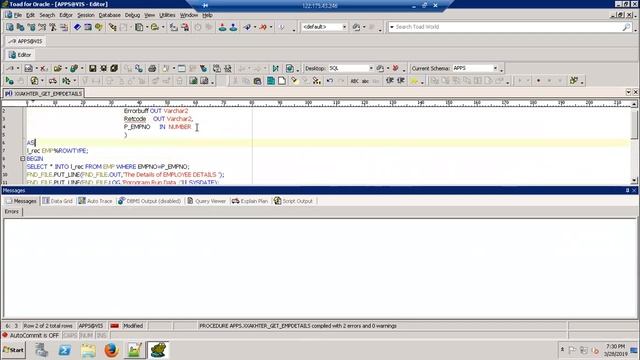Viewport: 640px width, 360px height.
Task: Open the Desktop SQL dropdown
Action: click(371, 69)
